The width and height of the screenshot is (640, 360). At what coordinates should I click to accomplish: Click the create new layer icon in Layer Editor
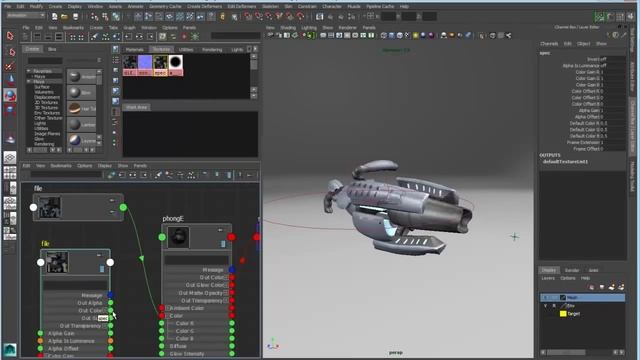coord(611,287)
